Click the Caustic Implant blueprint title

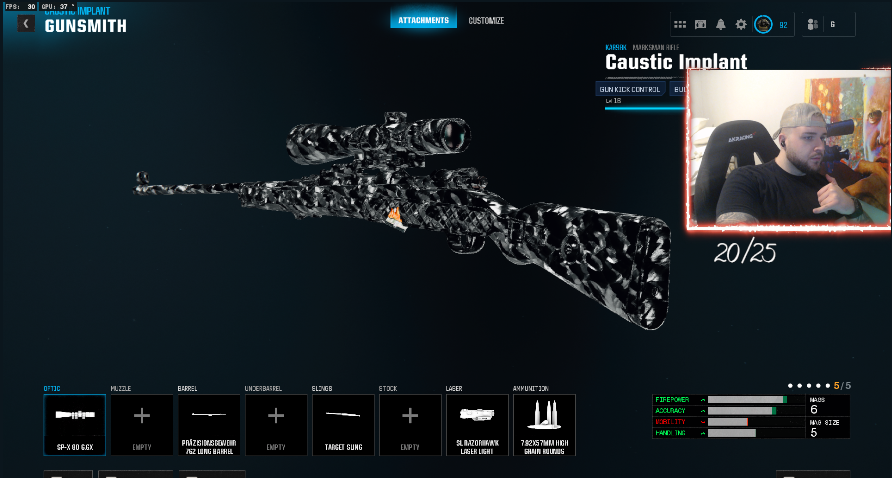pyautogui.click(x=676, y=61)
